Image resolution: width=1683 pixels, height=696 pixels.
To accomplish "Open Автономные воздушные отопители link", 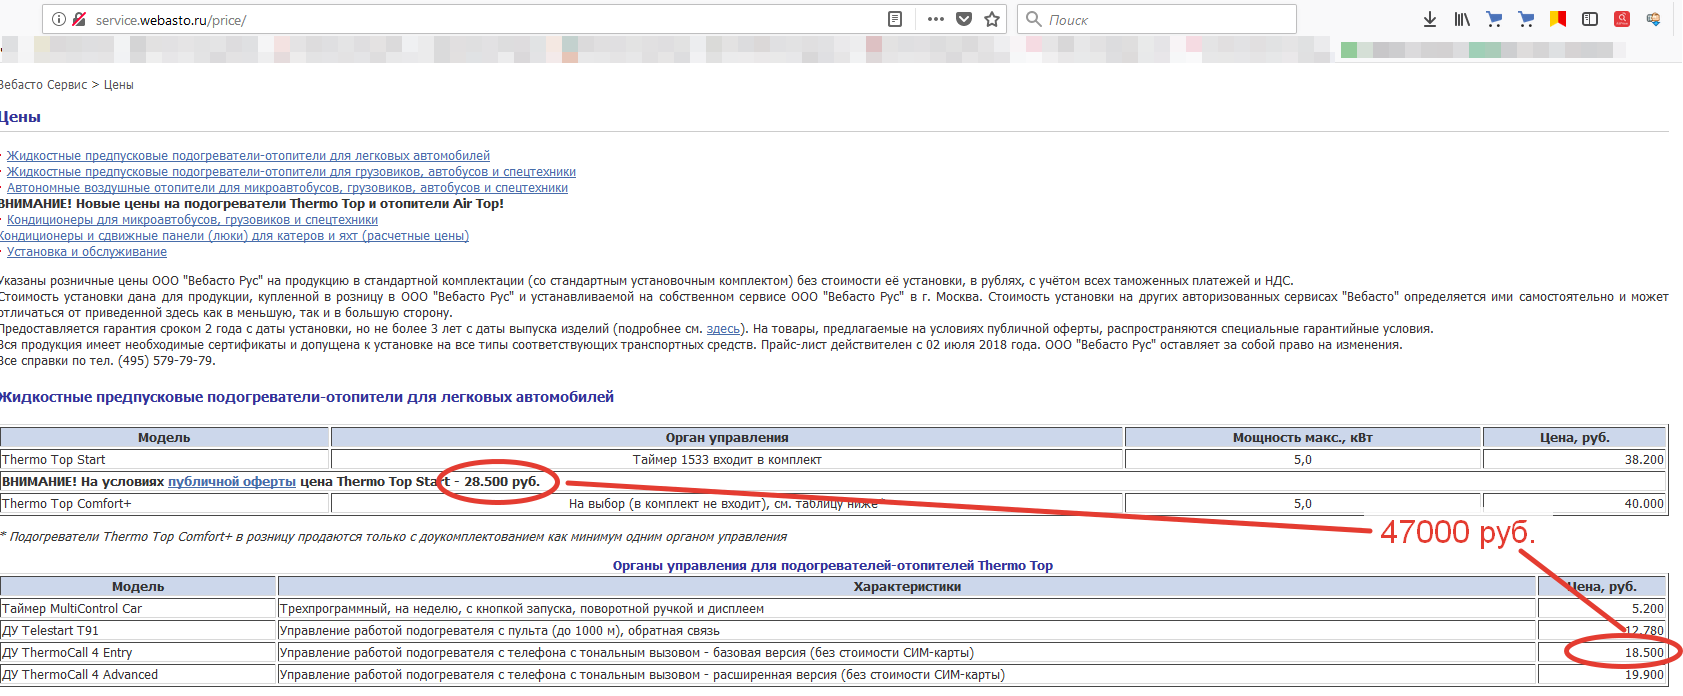I will pyautogui.click(x=287, y=188).
